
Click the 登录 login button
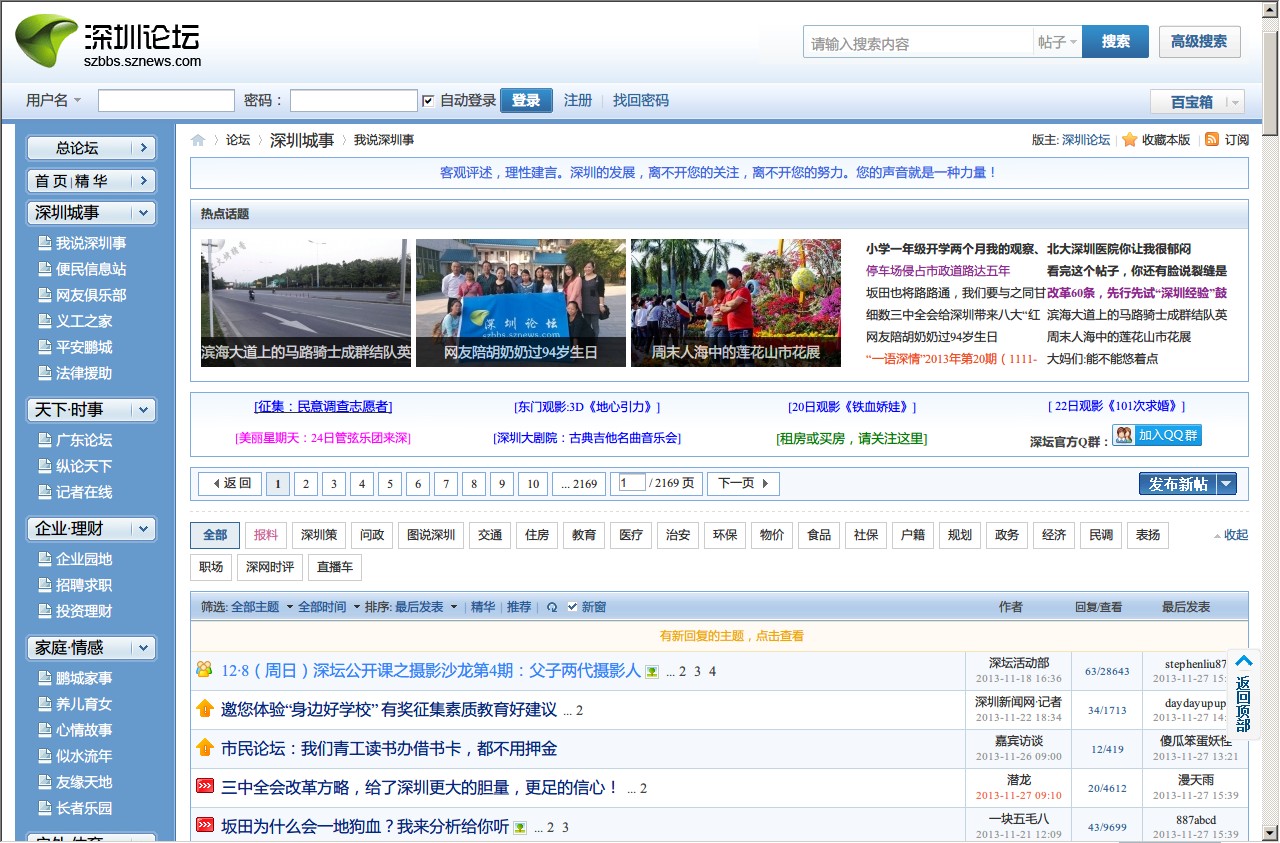(526, 100)
